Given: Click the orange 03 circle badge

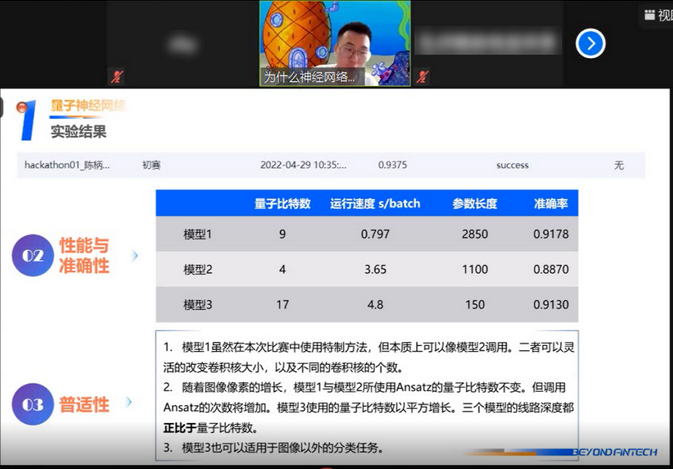Looking at the screenshot, I should (32, 404).
